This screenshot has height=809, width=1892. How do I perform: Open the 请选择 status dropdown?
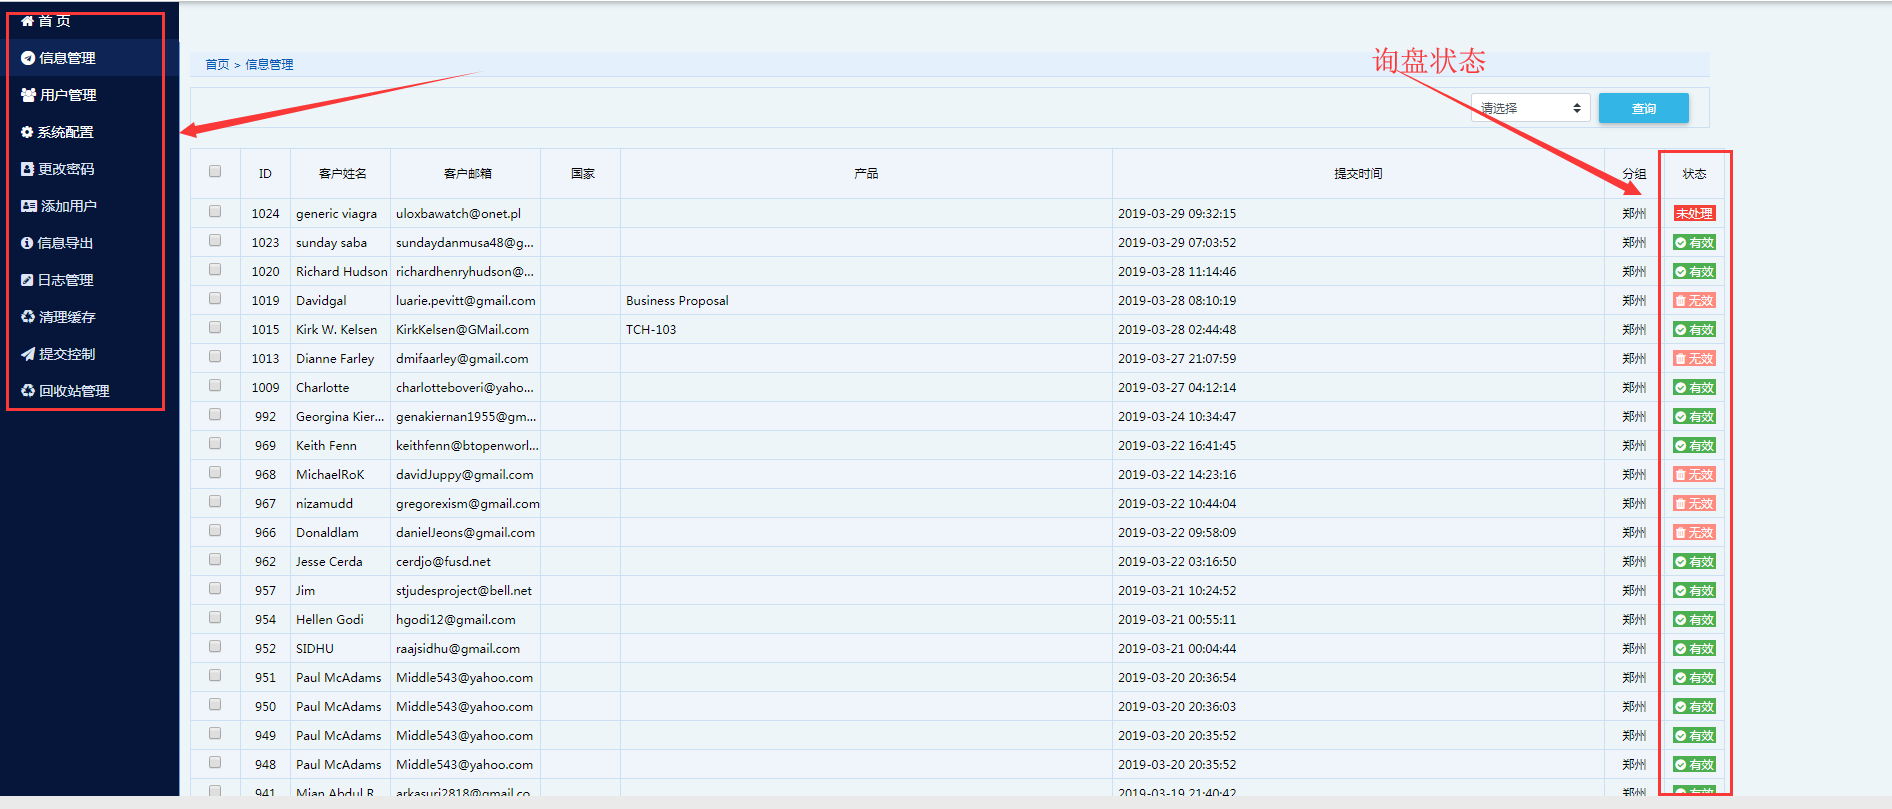1530,108
